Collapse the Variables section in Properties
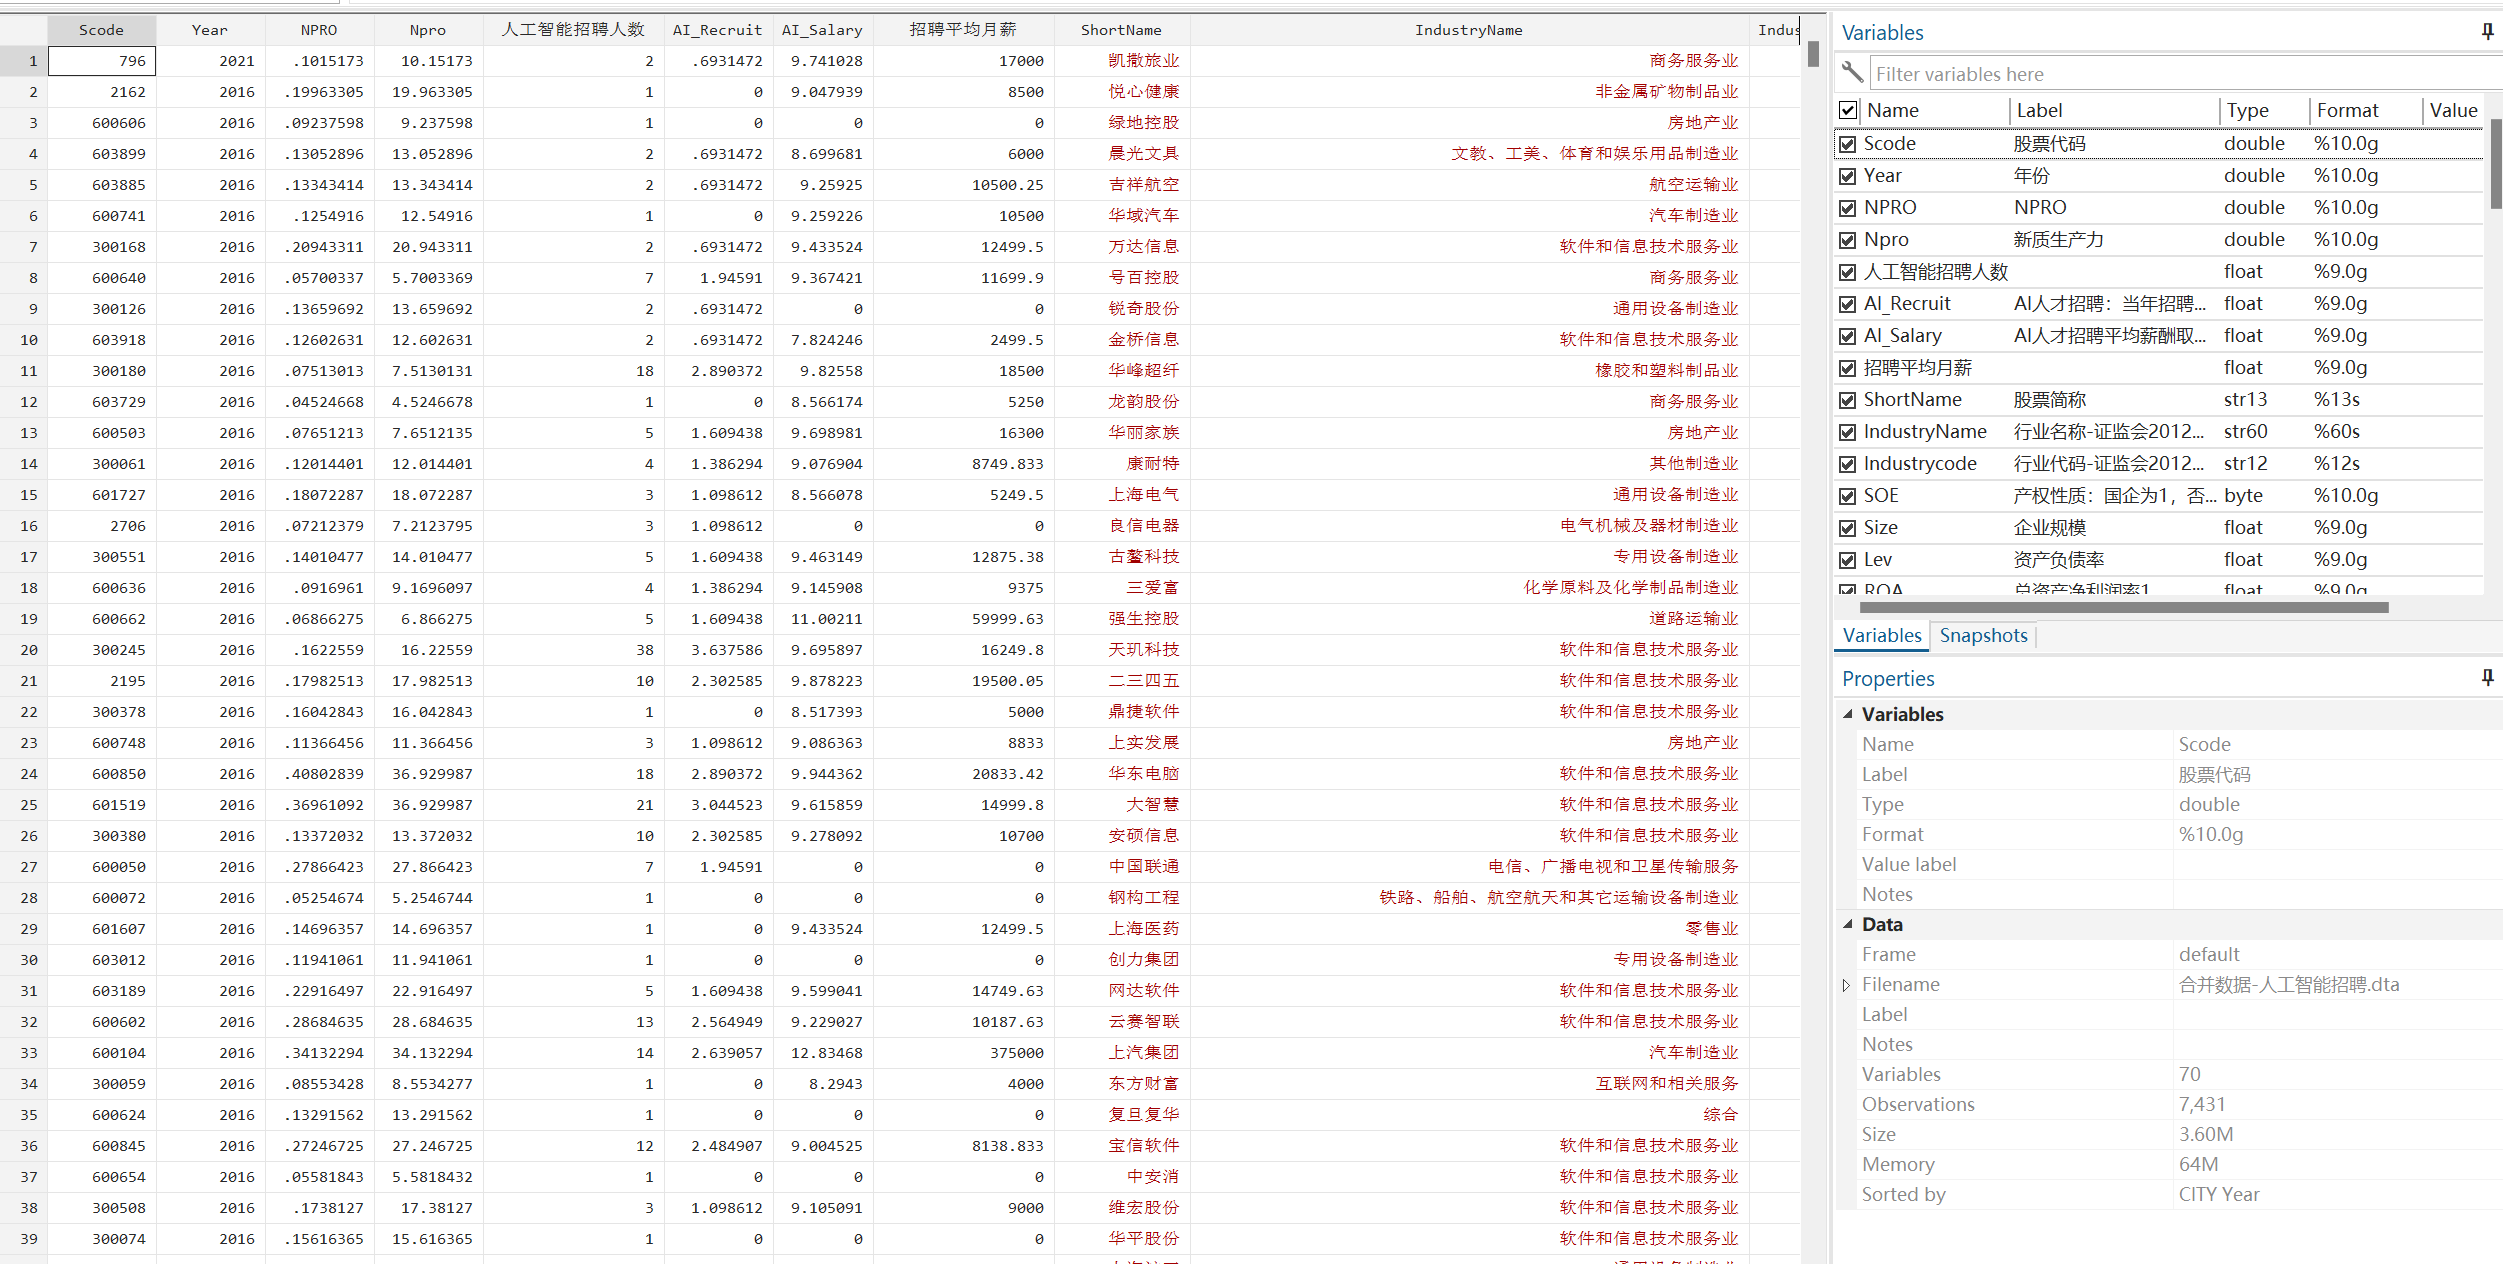The height and width of the screenshot is (1264, 2503). [1848, 714]
